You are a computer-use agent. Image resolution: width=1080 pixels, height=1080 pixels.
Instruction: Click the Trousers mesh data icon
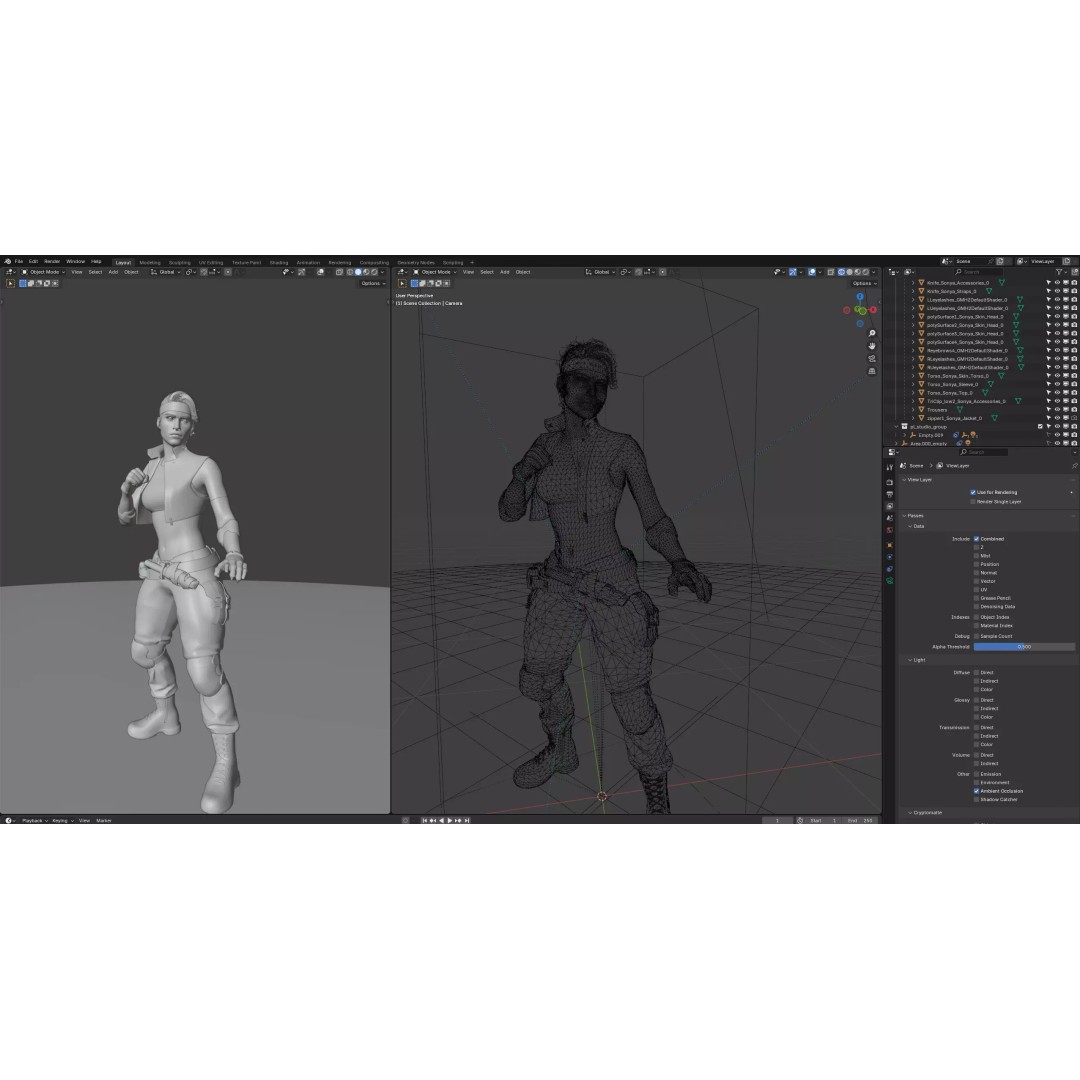click(x=959, y=410)
